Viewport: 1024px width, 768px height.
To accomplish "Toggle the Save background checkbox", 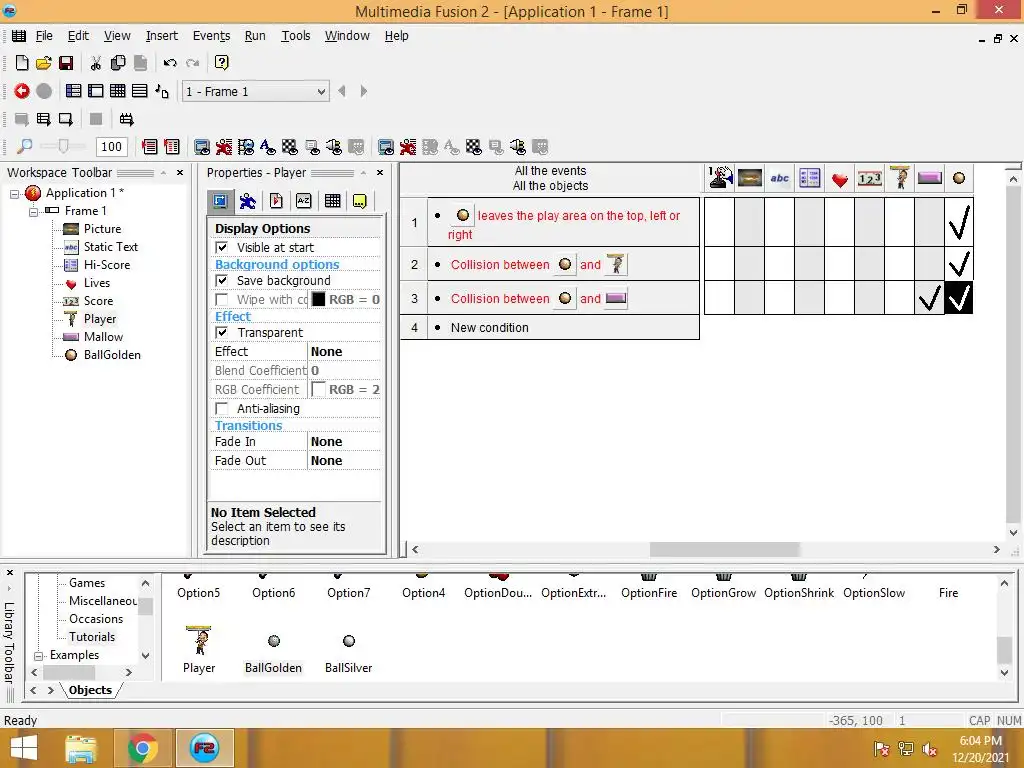I will [x=222, y=280].
